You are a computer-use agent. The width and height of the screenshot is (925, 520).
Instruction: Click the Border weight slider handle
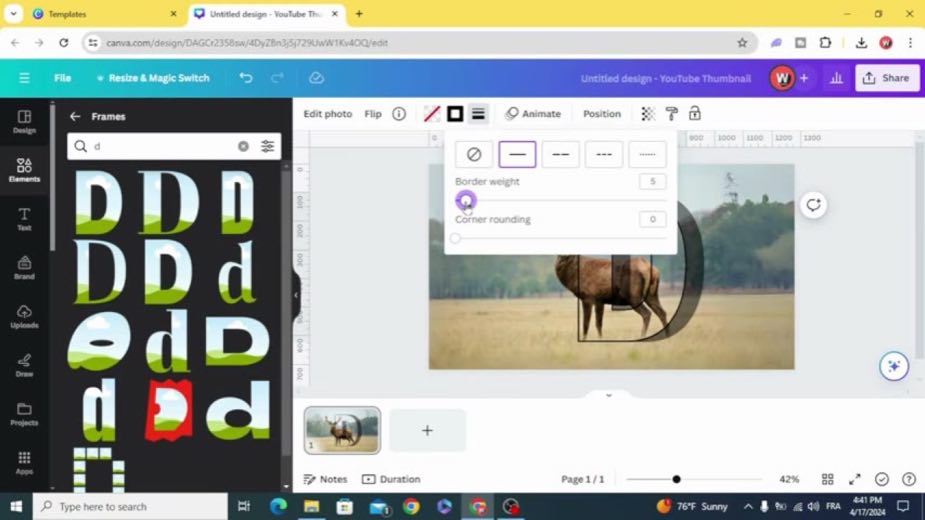465,201
